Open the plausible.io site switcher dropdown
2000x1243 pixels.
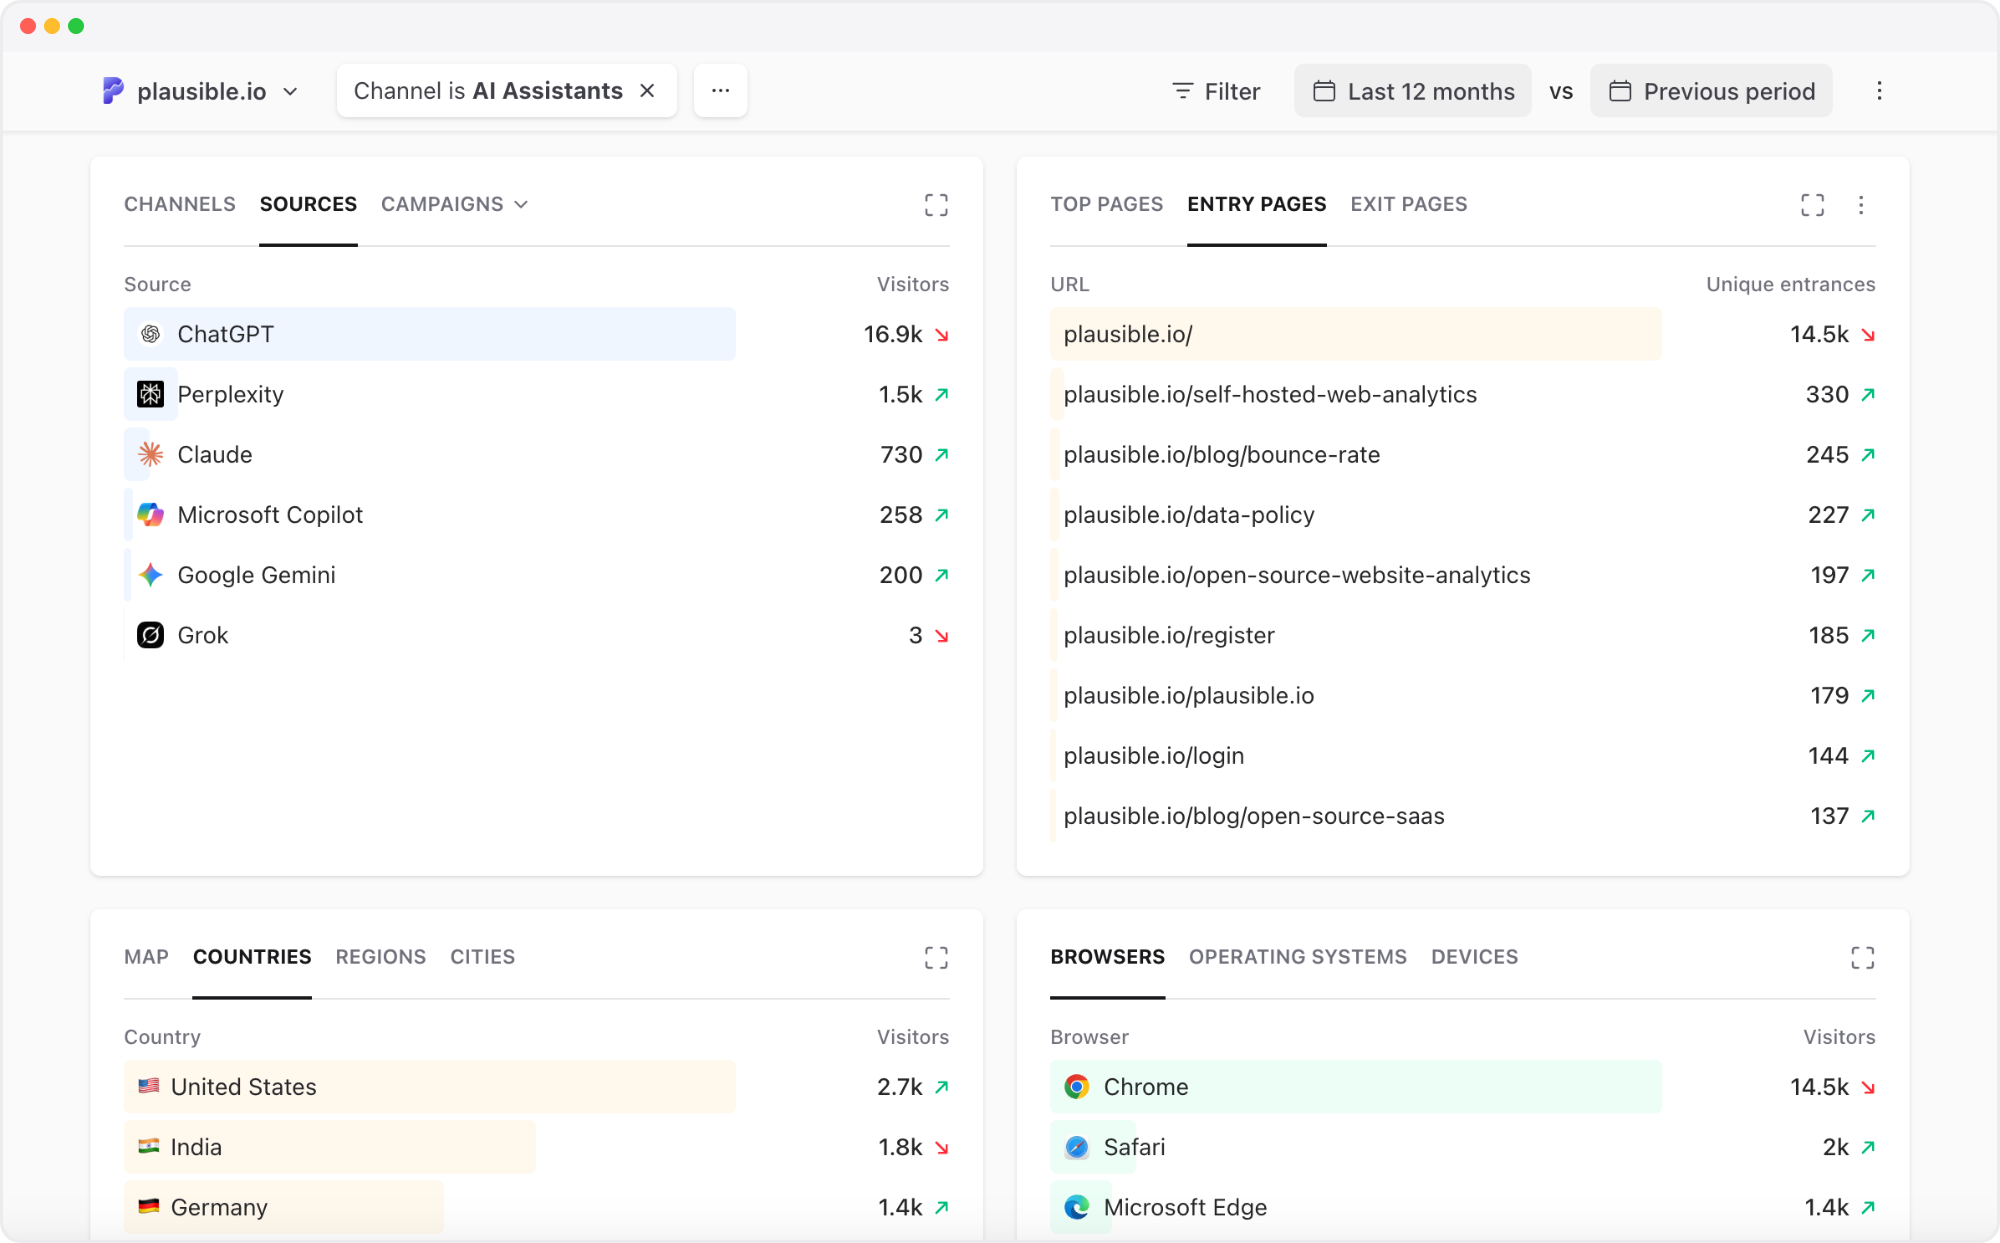201,91
